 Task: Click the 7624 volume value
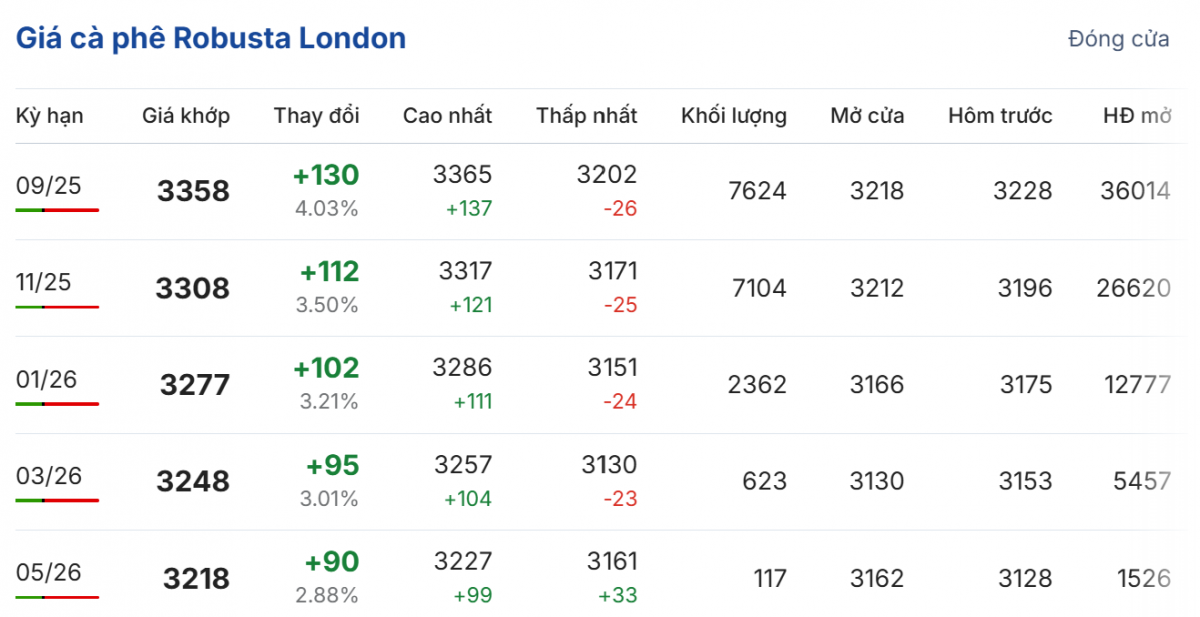(758, 191)
